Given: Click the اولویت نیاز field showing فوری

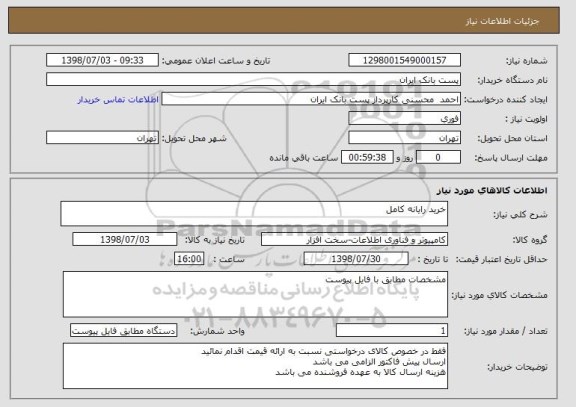Looking at the screenshot, I should tap(404, 119).
